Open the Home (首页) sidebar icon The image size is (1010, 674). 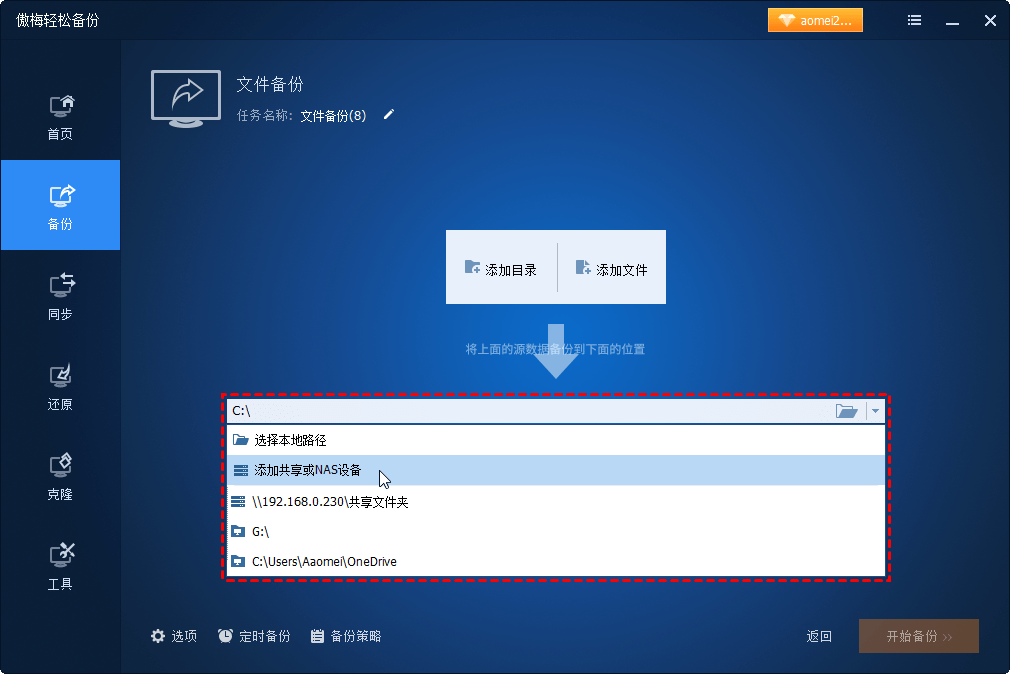[60, 117]
